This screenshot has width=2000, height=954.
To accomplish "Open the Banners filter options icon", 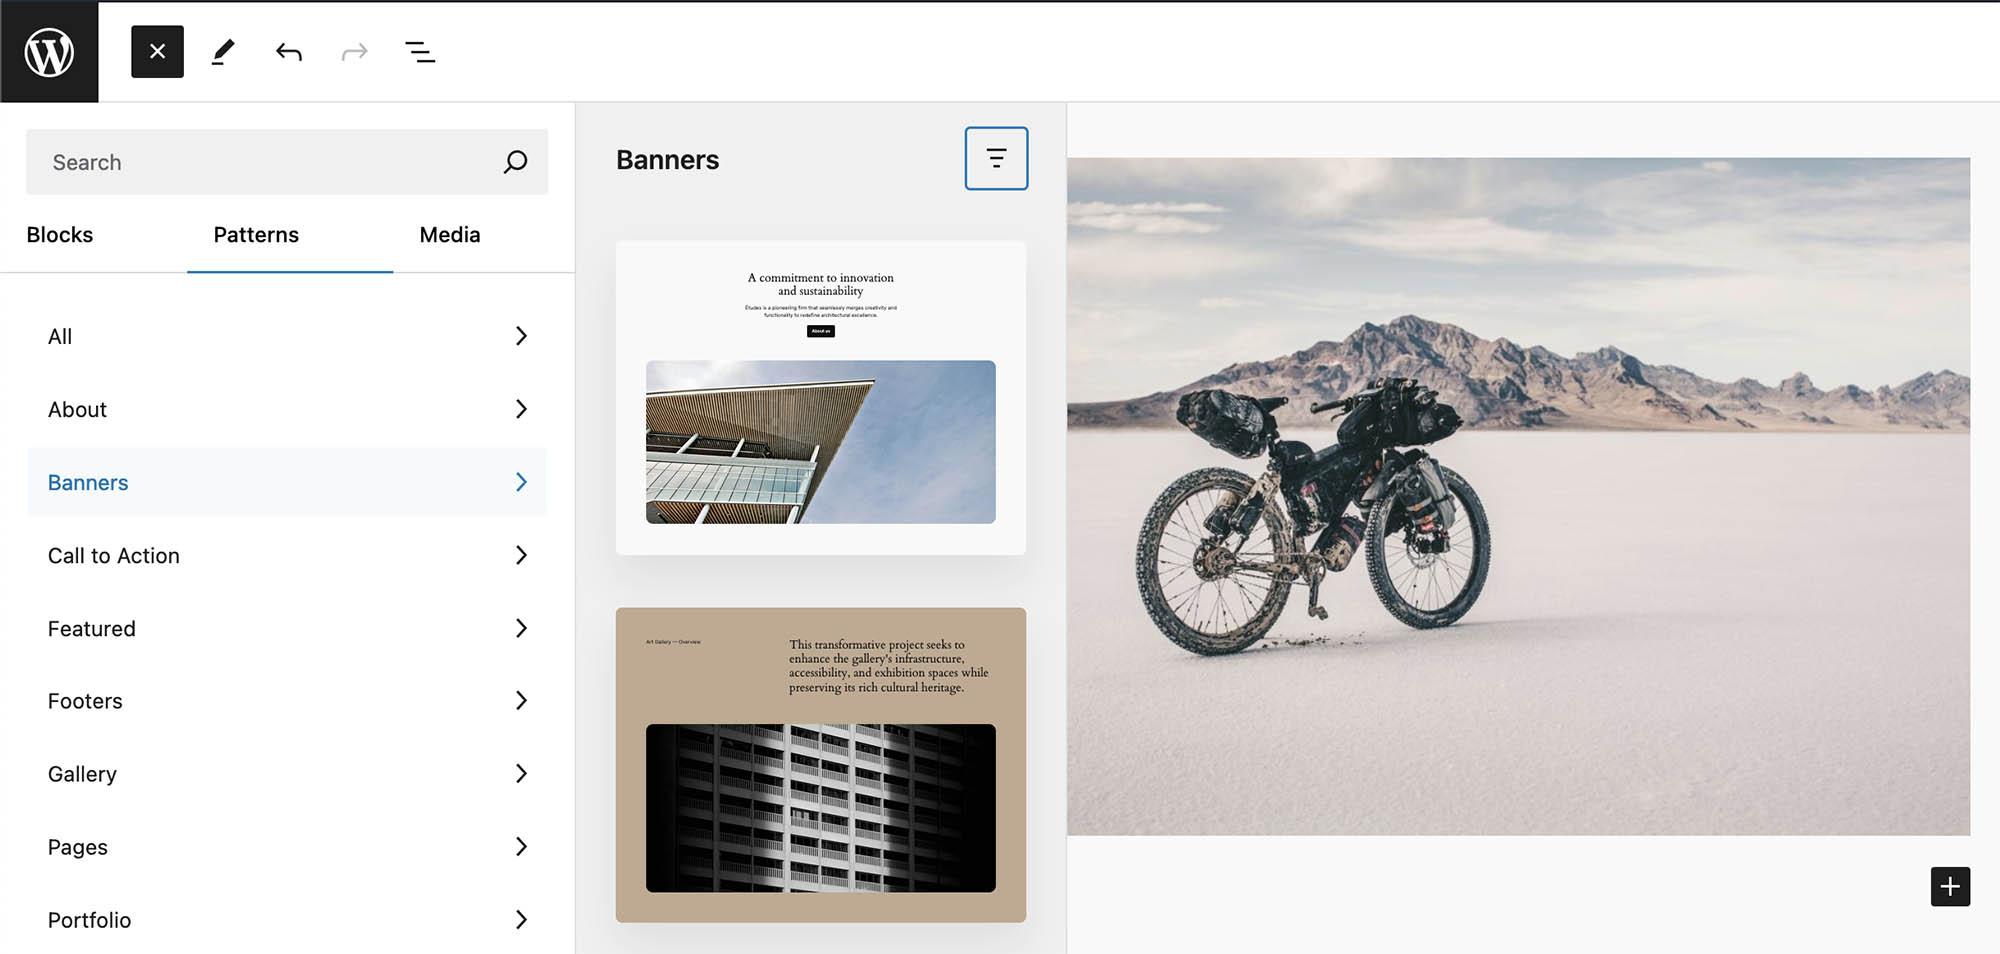I will pos(996,158).
